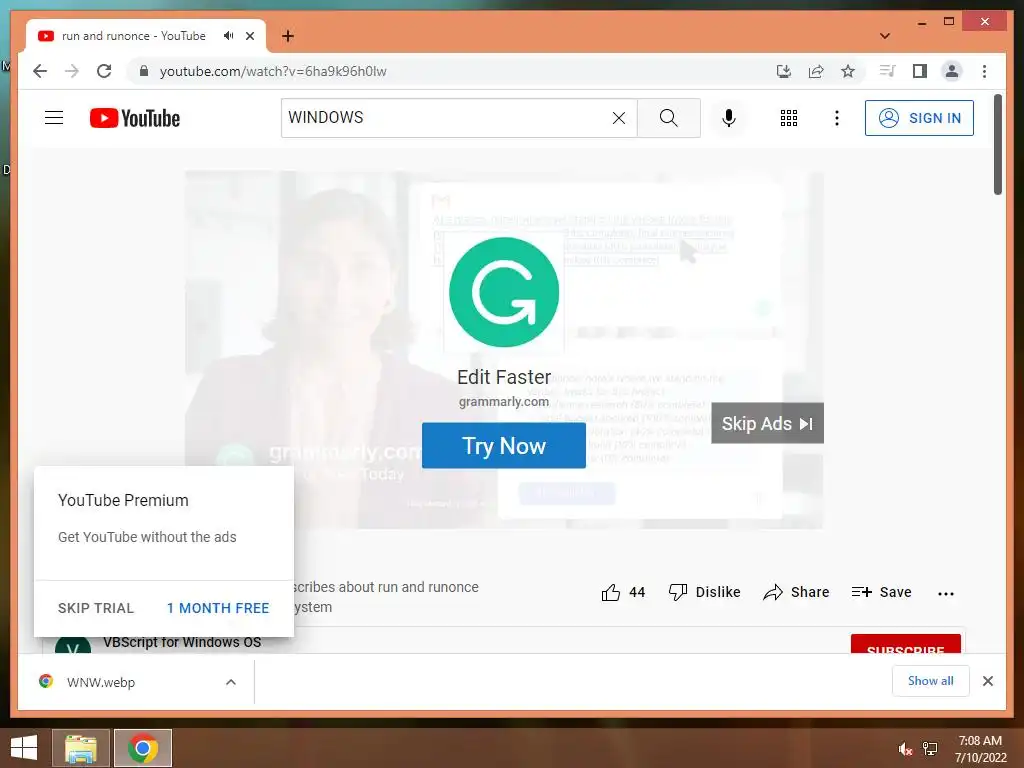Image resolution: width=1024 pixels, height=768 pixels.
Task: Open the WNW.webp download item
Action: click(101, 682)
